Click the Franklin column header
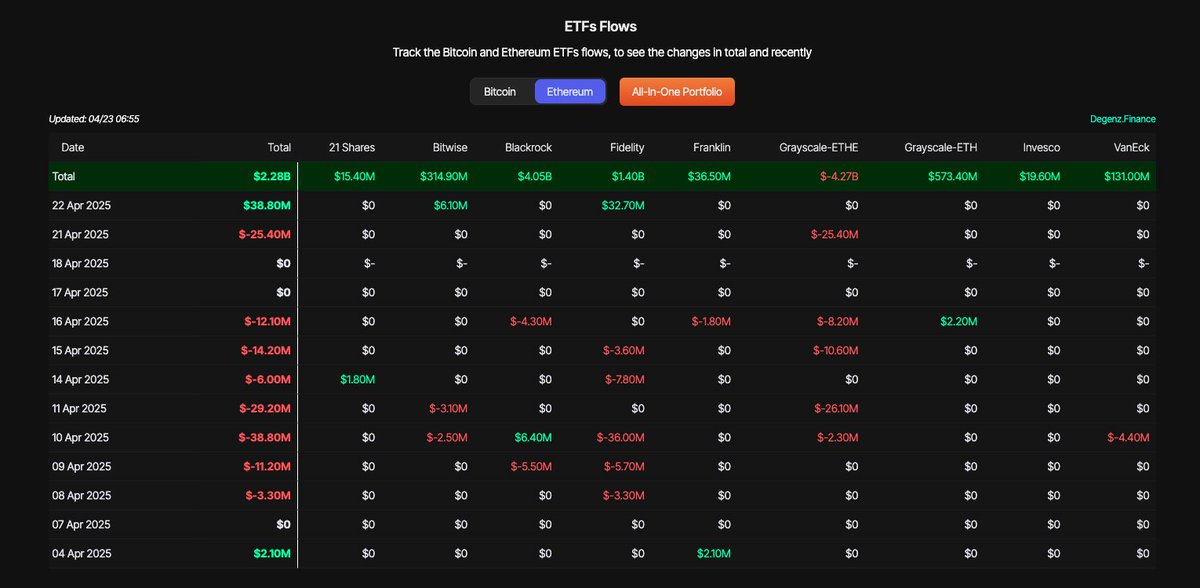The width and height of the screenshot is (1200, 588). tap(712, 147)
